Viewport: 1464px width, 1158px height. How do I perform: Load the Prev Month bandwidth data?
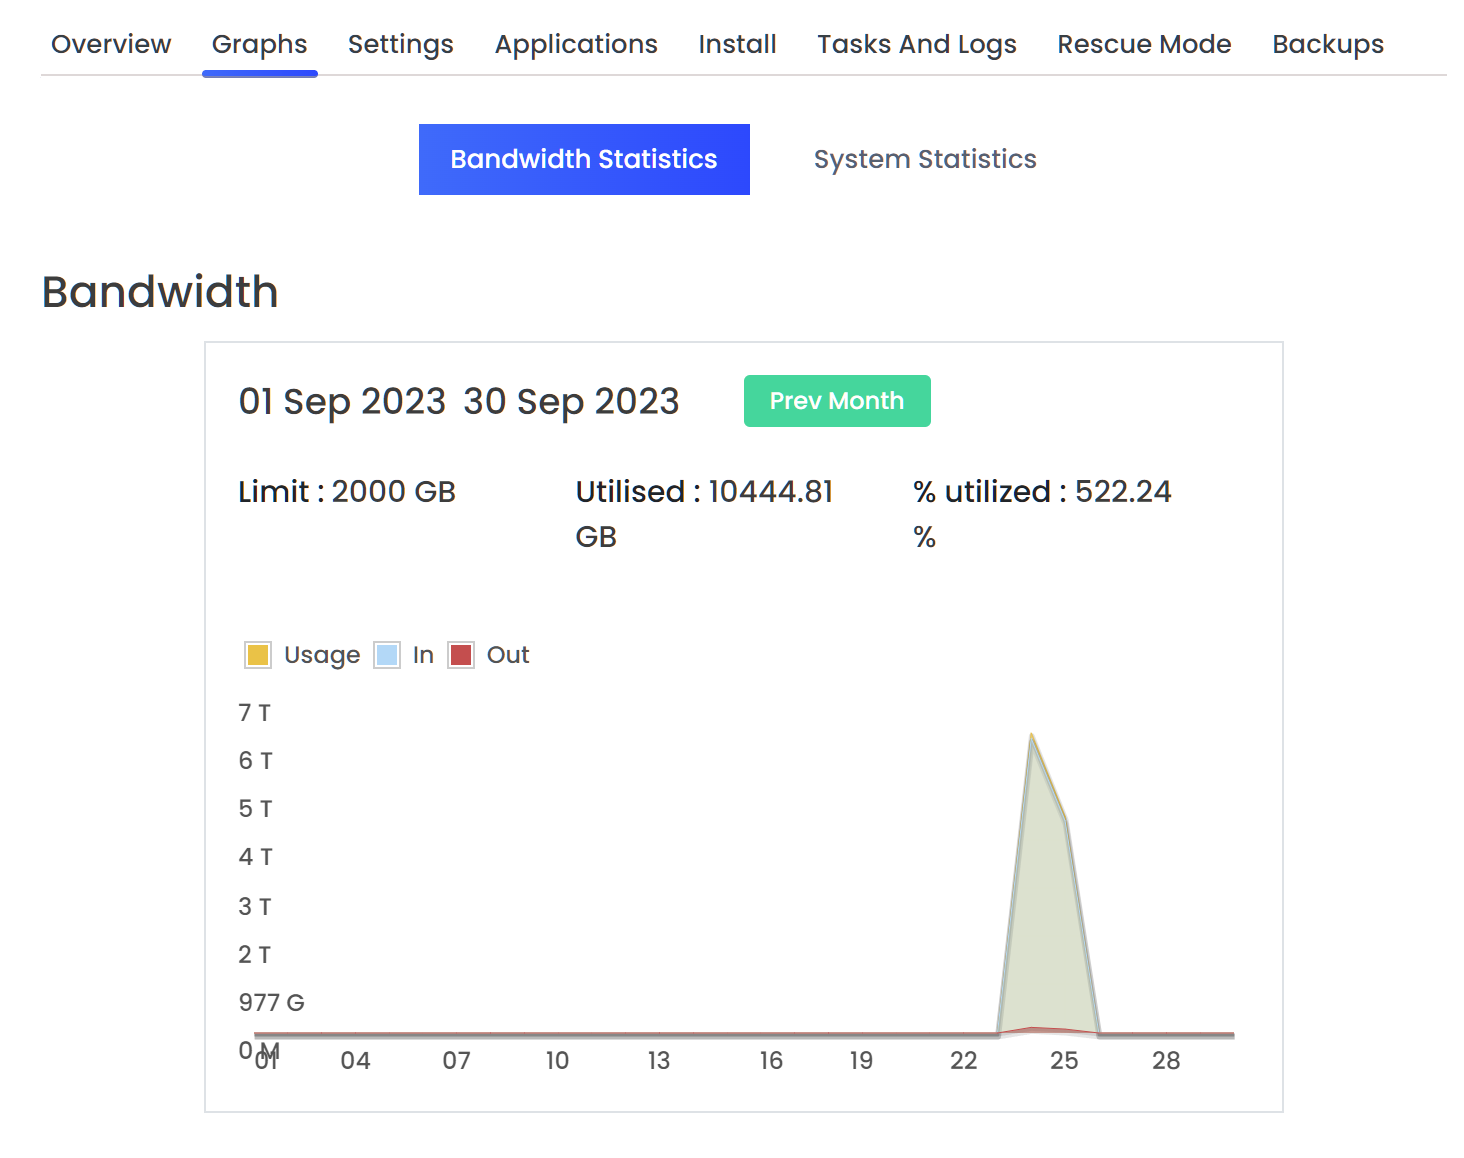pos(836,401)
